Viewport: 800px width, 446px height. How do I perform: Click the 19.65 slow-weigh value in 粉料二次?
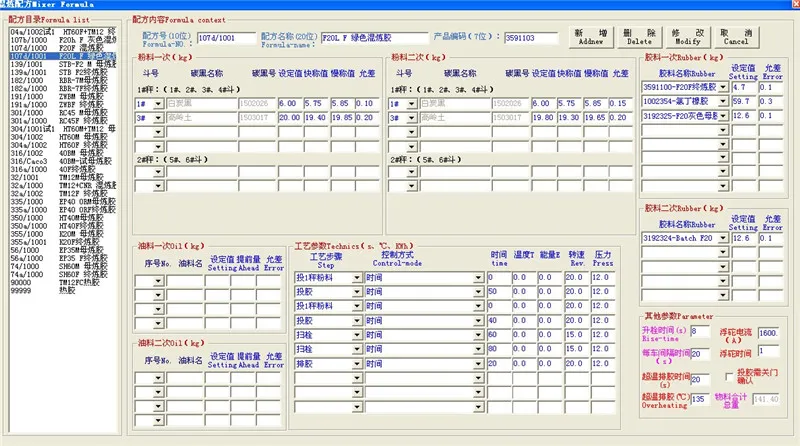595,118
